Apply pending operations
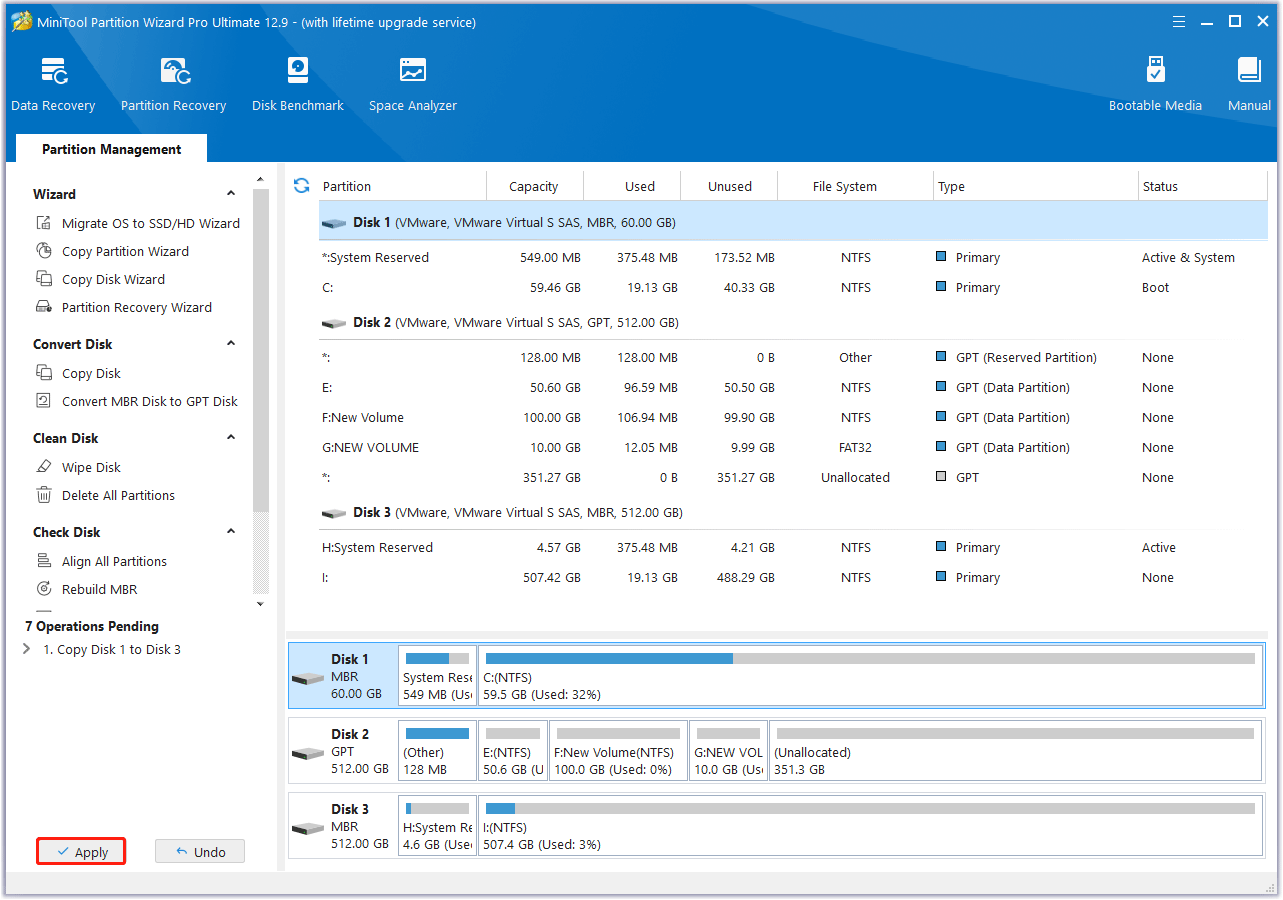Image resolution: width=1283 pixels, height=900 pixels. 82,852
